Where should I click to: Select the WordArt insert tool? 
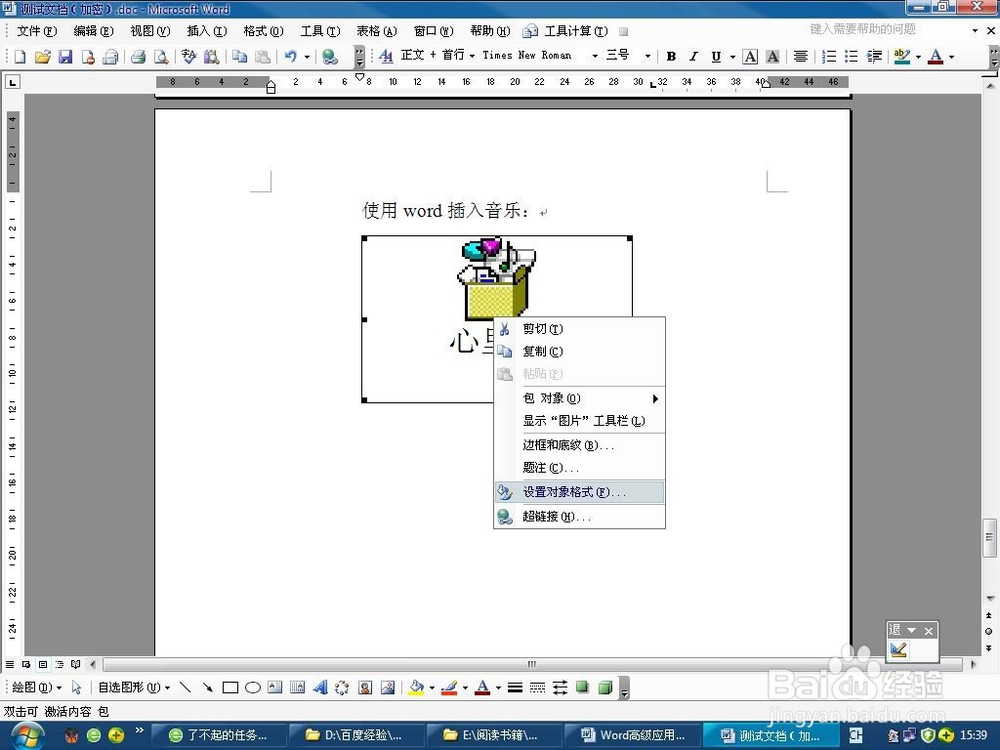[322, 687]
